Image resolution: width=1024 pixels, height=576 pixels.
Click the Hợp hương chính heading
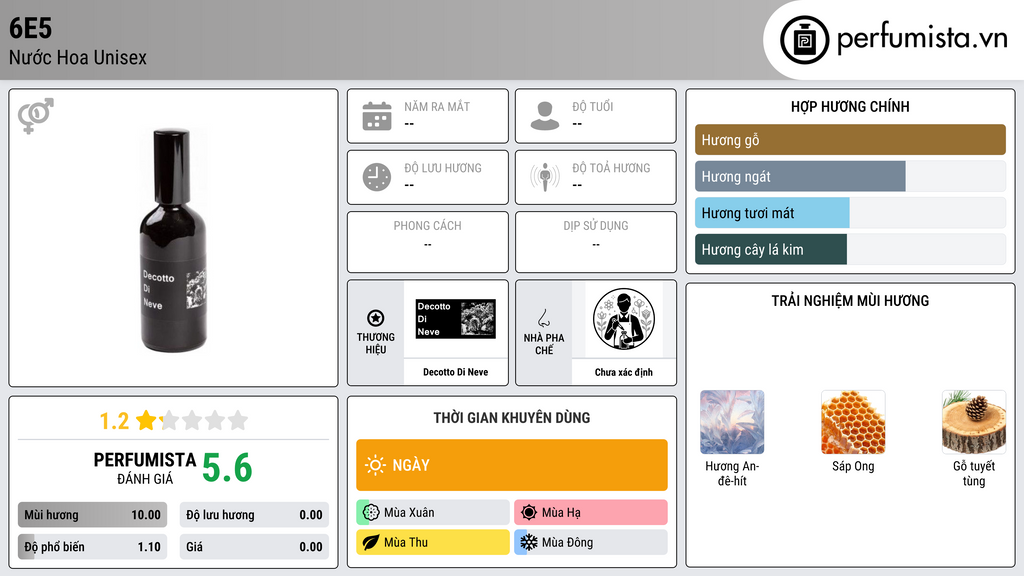point(850,106)
